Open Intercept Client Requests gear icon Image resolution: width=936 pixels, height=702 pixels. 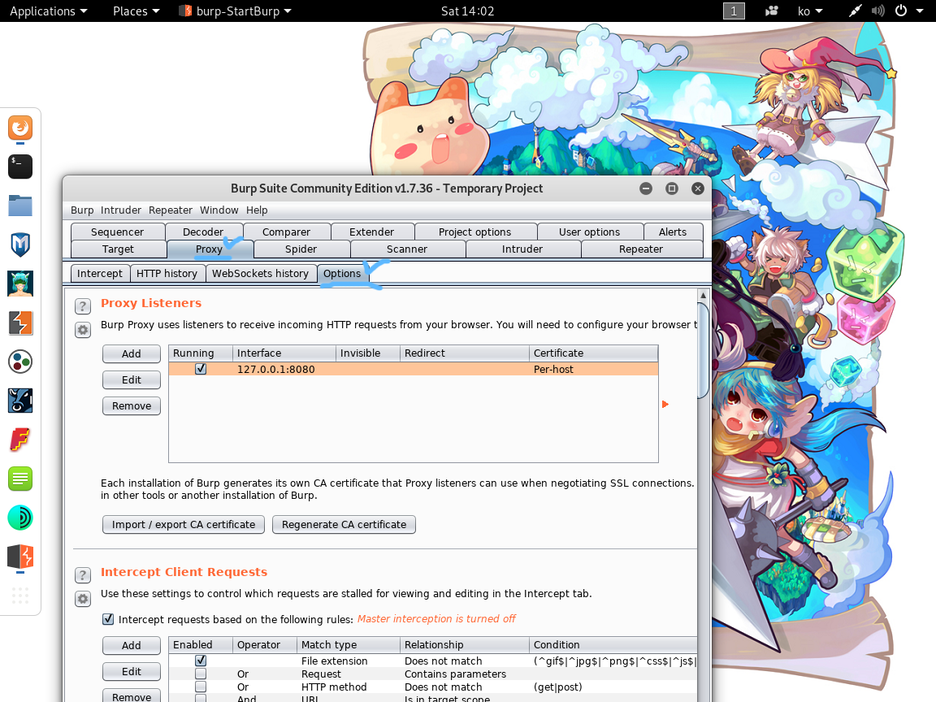tap(82, 598)
